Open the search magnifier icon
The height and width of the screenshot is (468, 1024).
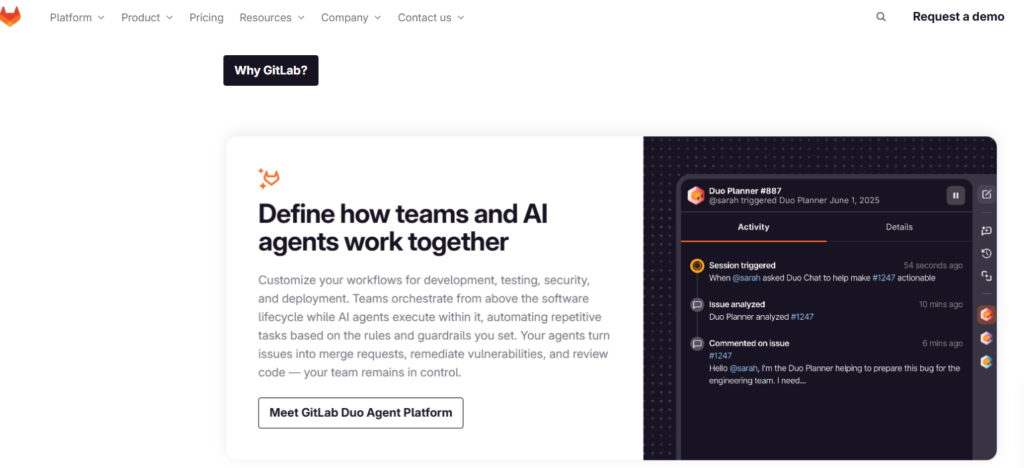pos(881,18)
